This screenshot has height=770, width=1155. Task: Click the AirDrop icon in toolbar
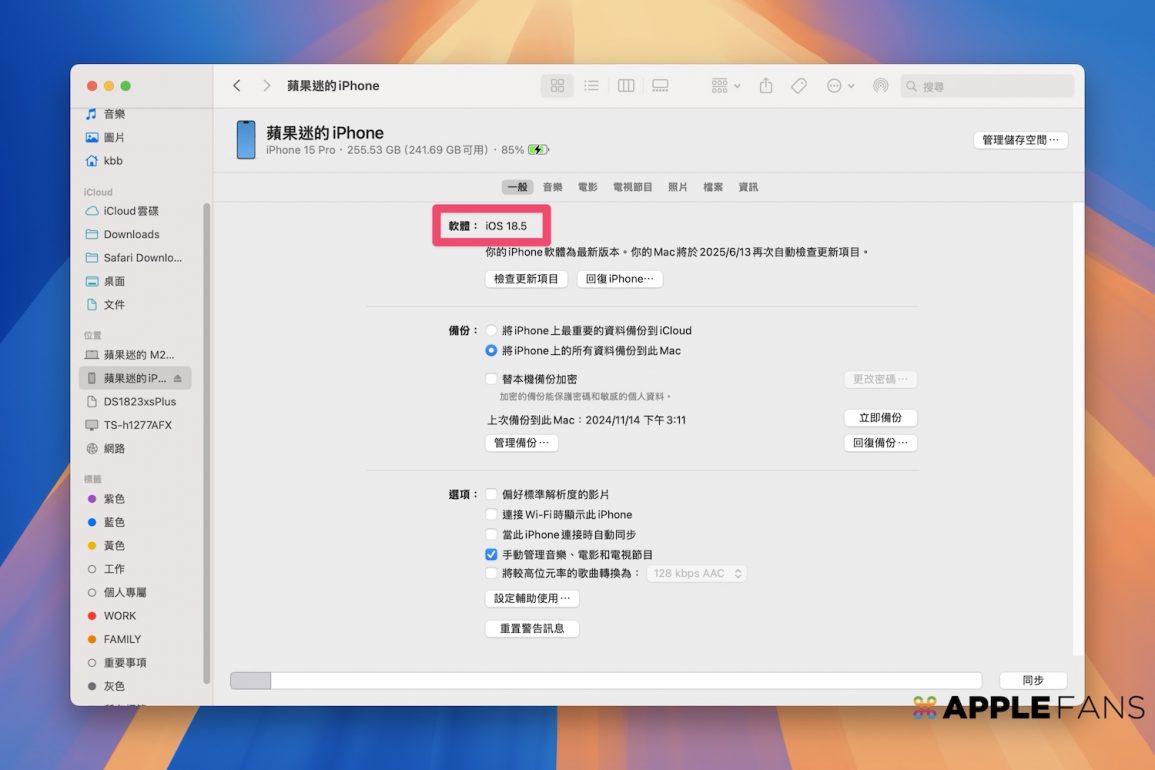[x=880, y=86]
